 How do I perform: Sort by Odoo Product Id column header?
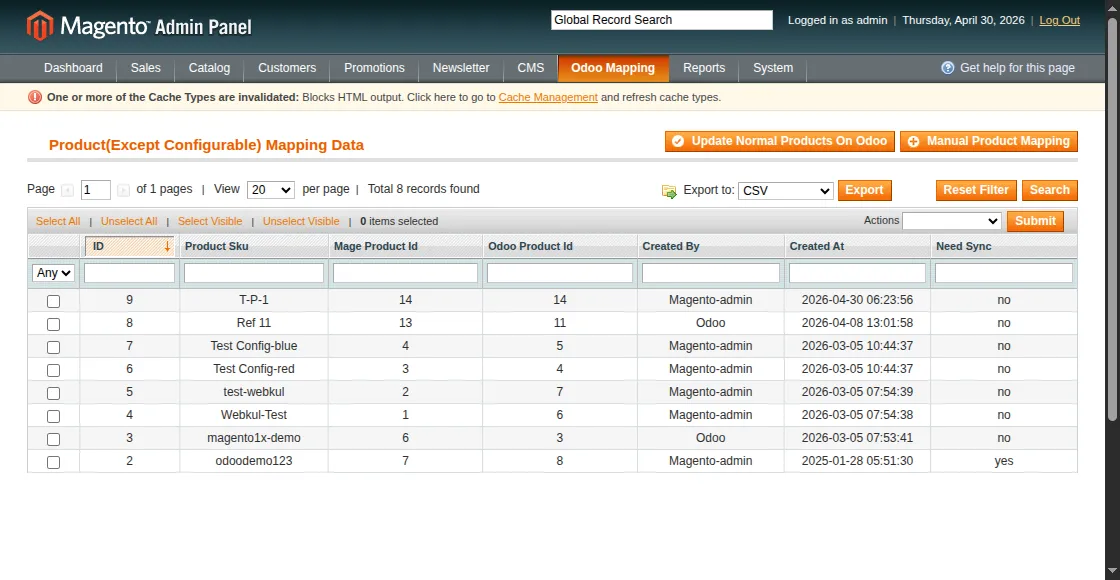[531, 246]
